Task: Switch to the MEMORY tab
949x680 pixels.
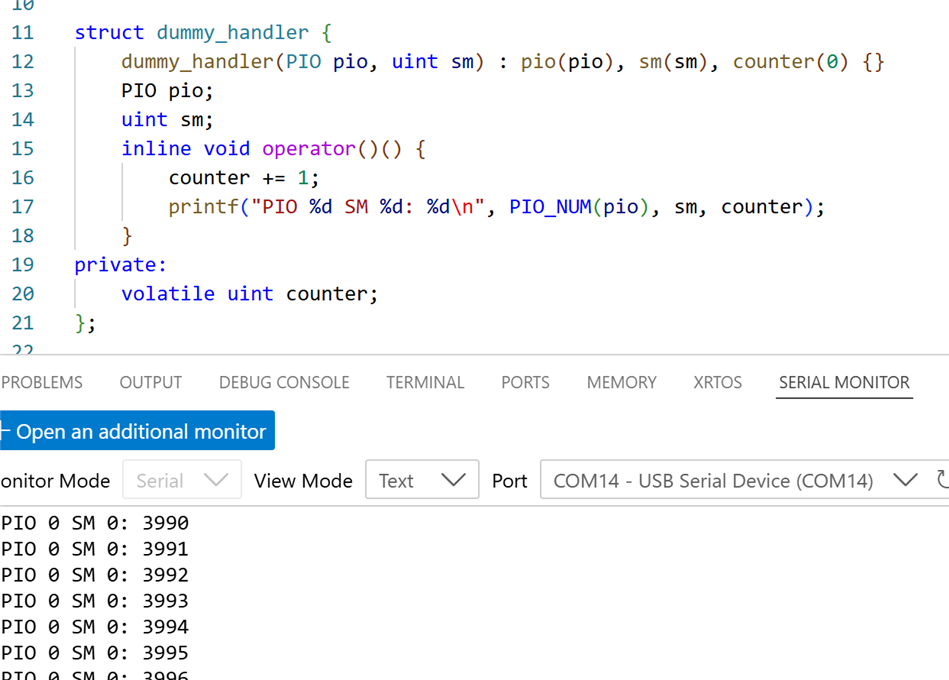Action: (x=621, y=382)
